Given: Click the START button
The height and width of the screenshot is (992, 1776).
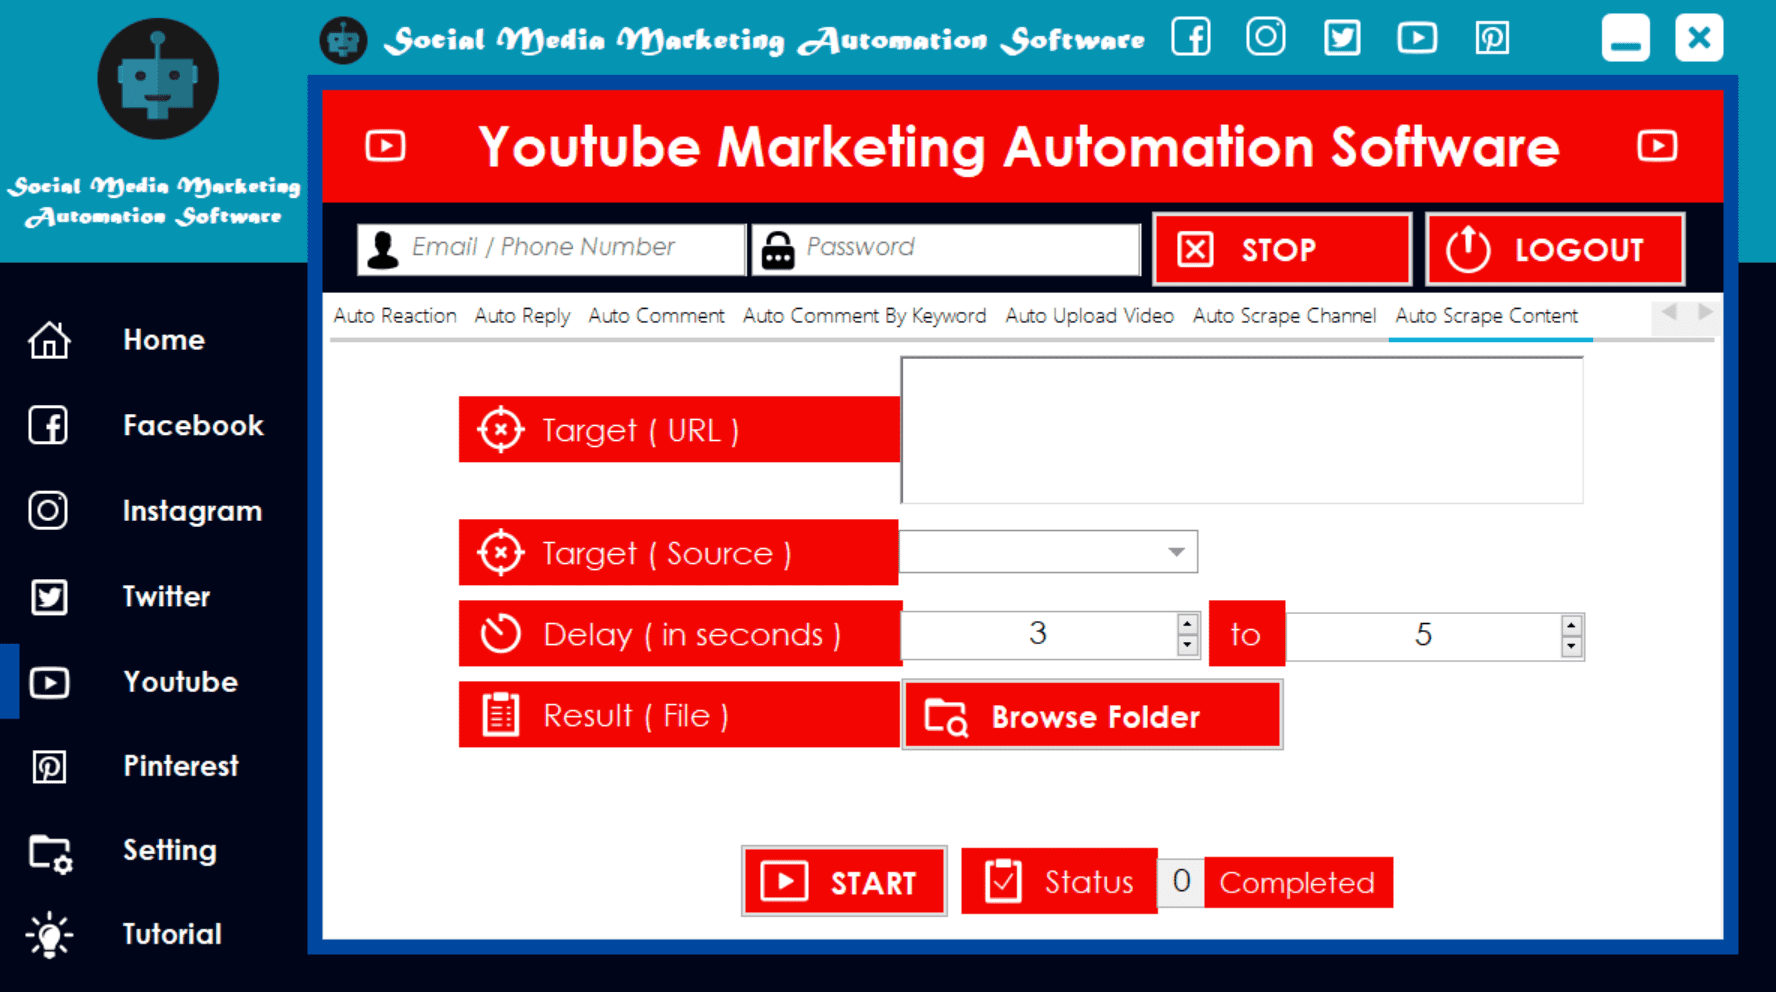Looking at the screenshot, I should tap(844, 881).
